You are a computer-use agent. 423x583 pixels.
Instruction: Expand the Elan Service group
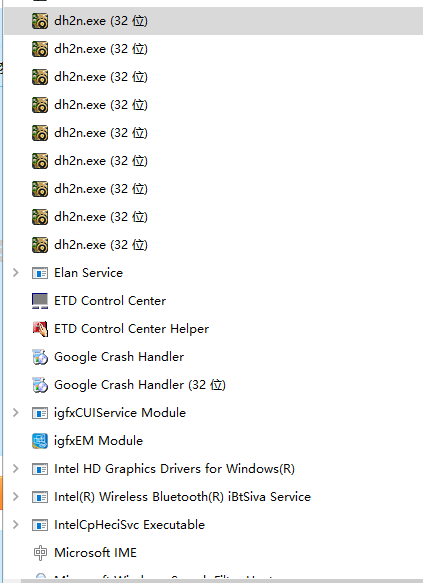[x=16, y=273]
